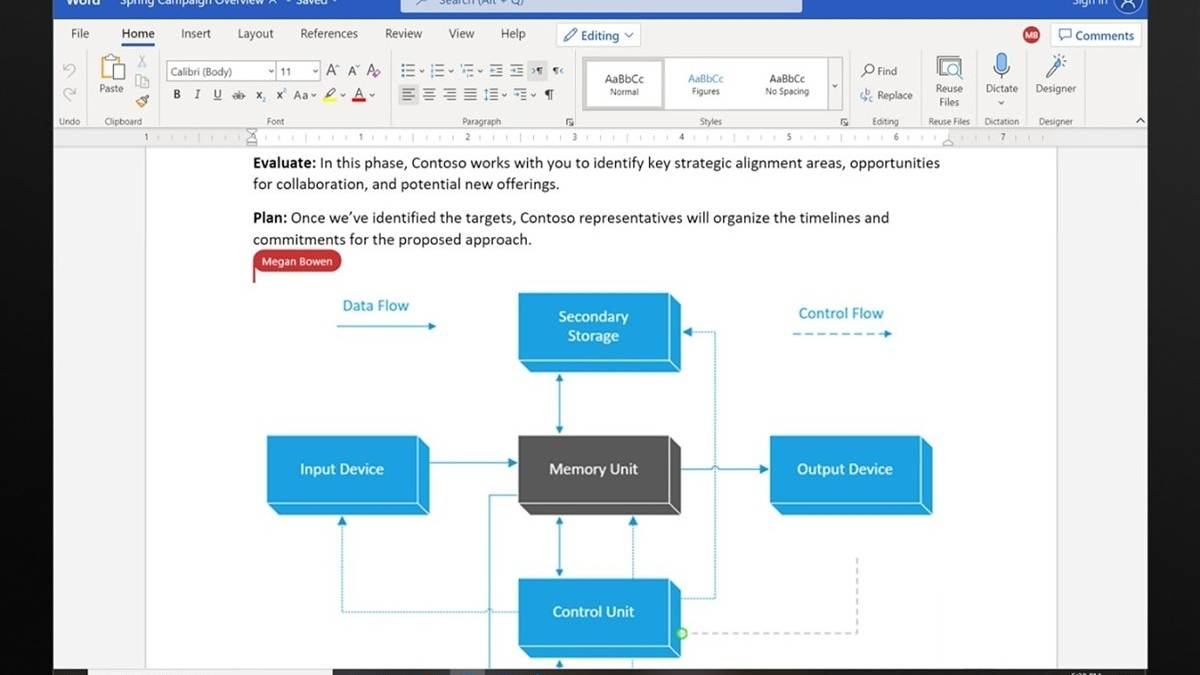This screenshot has height=675, width=1200.
Task: Toggle show paragraph marks
Action: (x=549, y=95)
